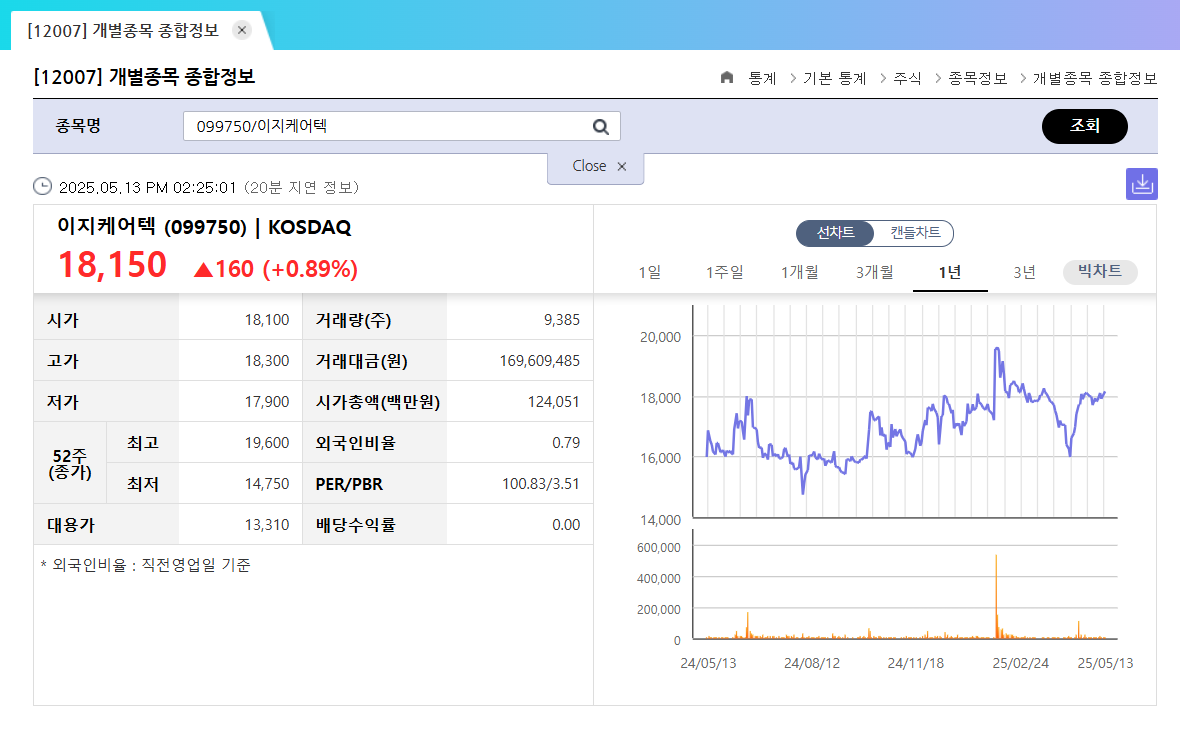The height and width of the screenshot is (737, 1180).
Task: Select the 1일 chart period tab
Action: [650, 271]
